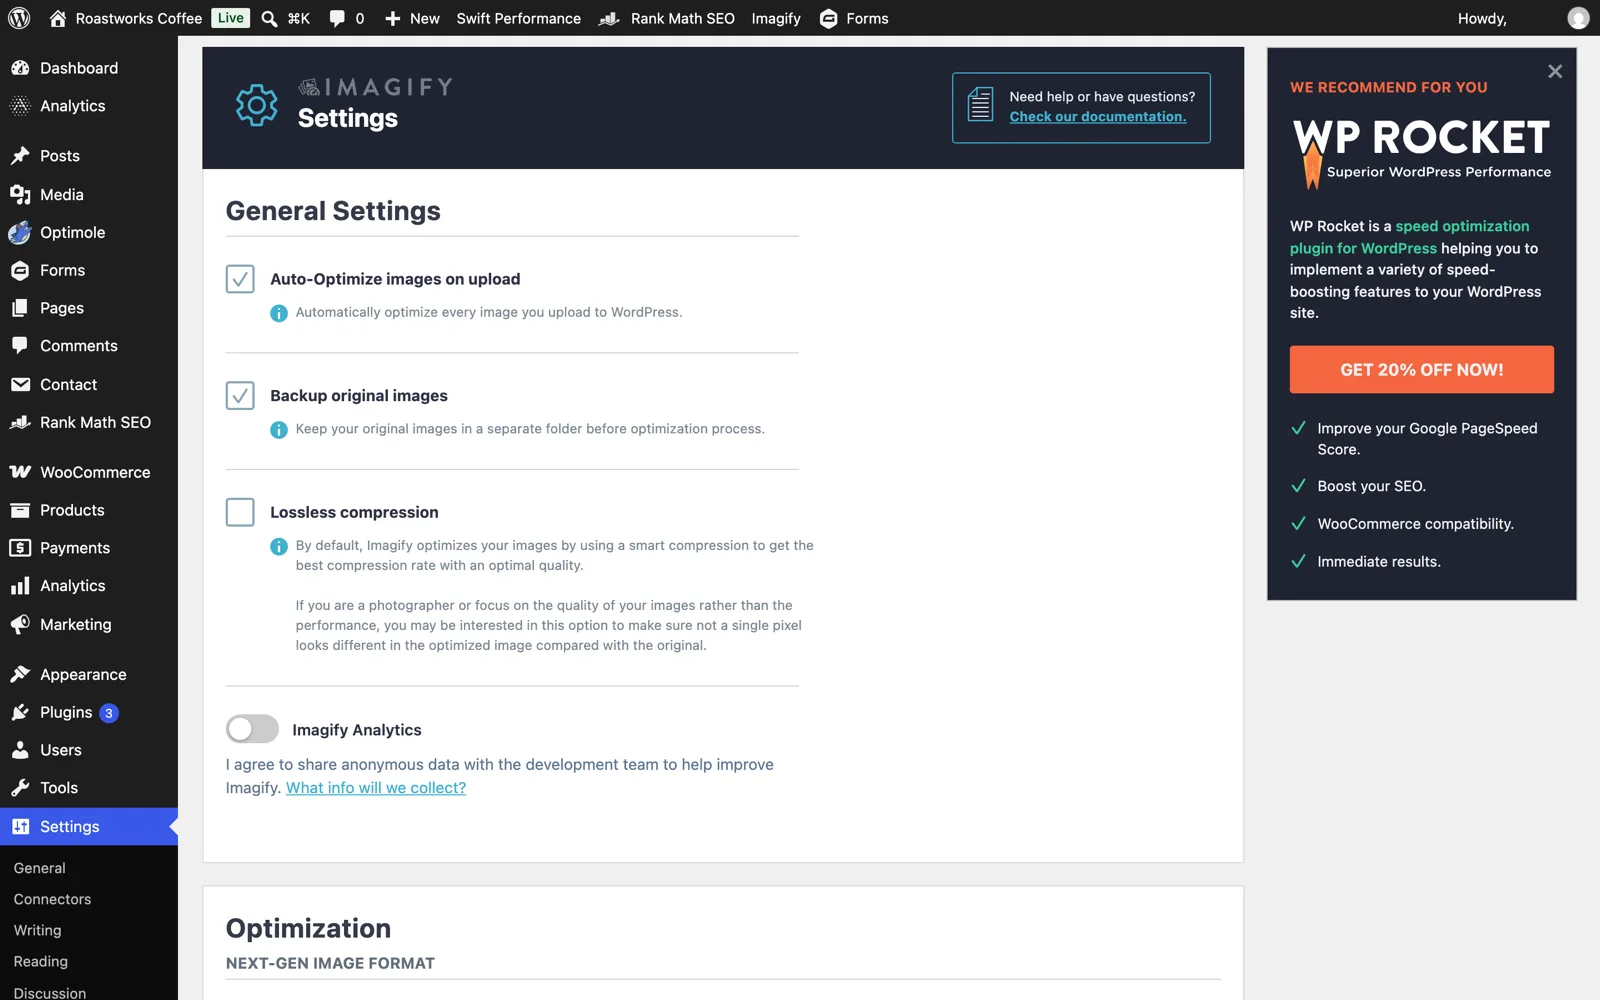The width and height of the screenshot is (1600, 1000).
Task: Uncheck Backup original images checkbox
Action: [240, 396]
